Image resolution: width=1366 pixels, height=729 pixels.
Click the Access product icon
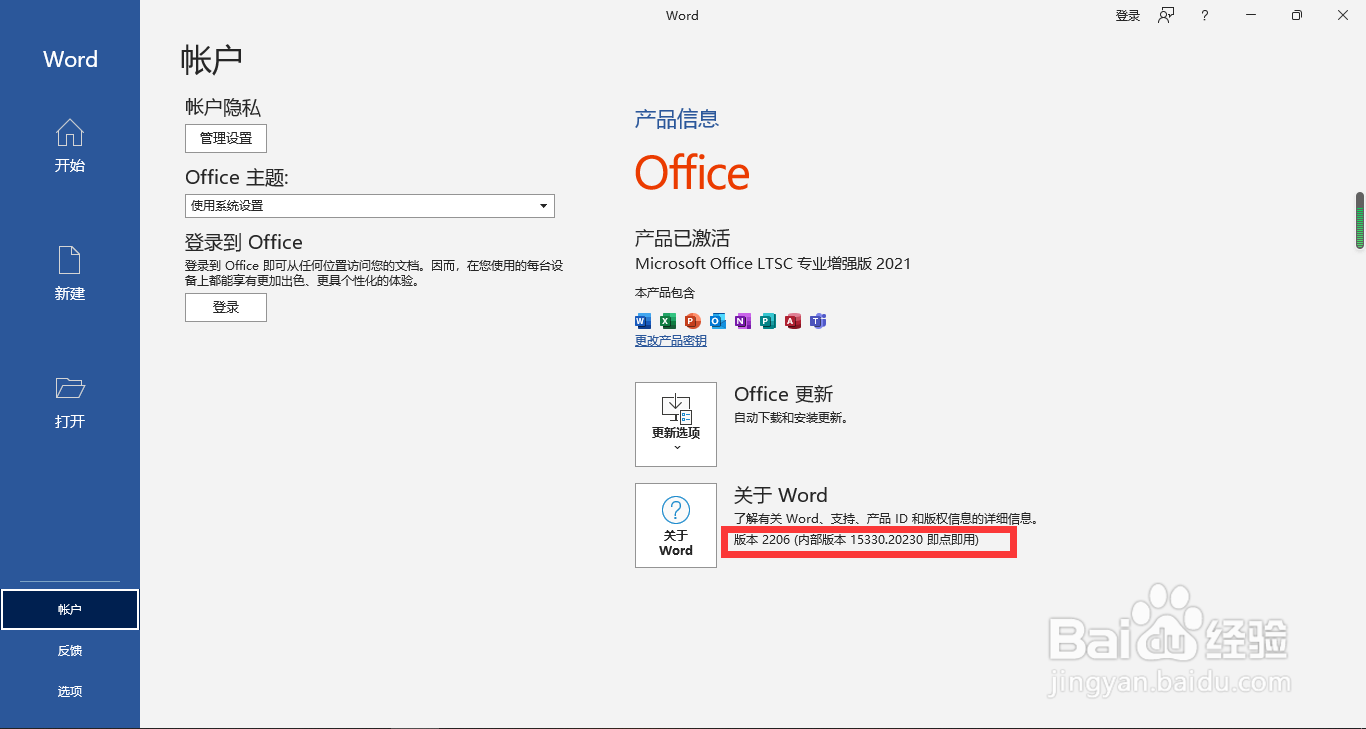pos(793,321)
